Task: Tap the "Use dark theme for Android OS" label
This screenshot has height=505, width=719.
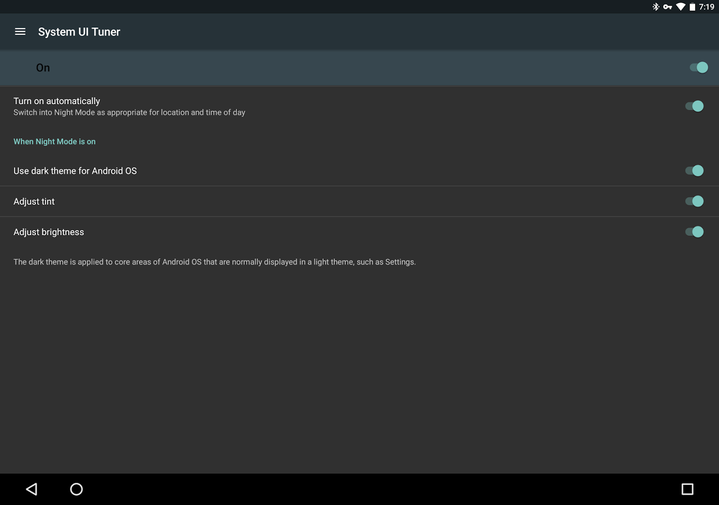Action: (75, 171)
